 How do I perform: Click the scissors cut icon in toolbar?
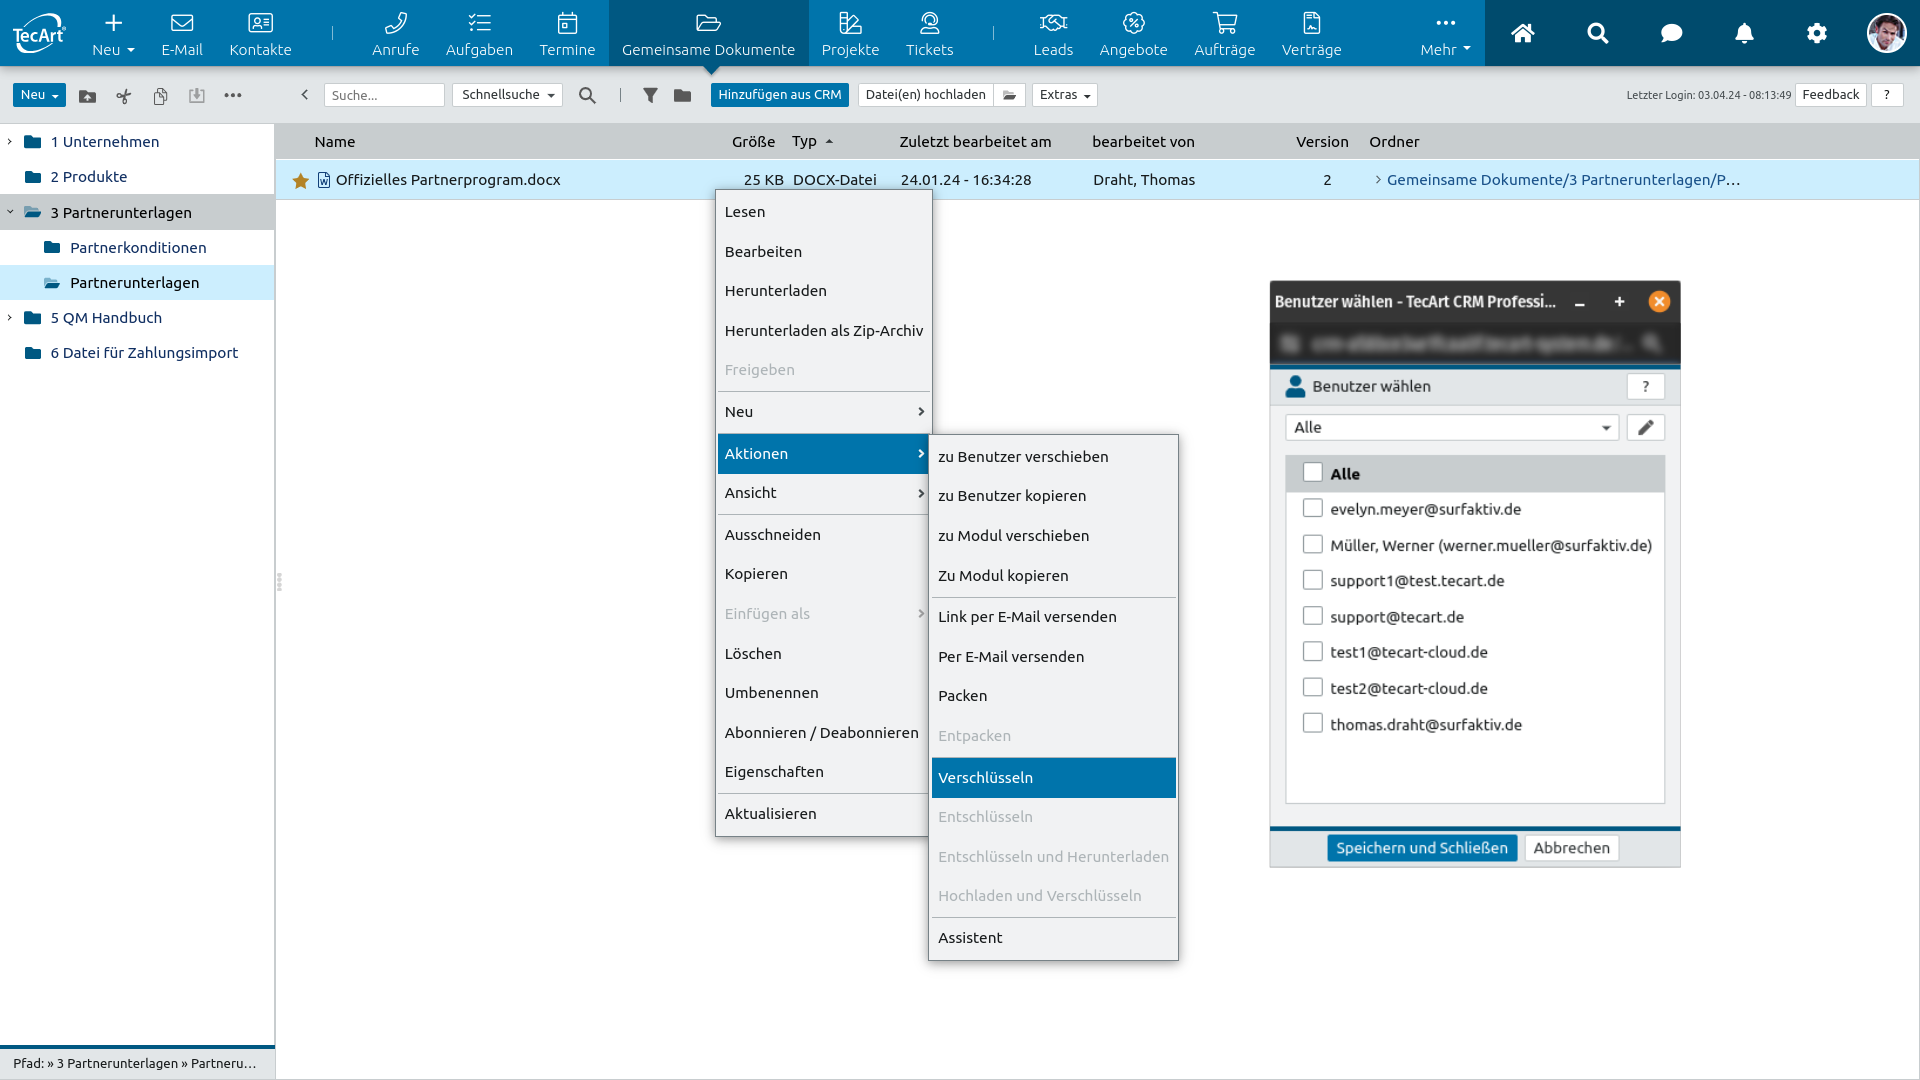(124, 96)
